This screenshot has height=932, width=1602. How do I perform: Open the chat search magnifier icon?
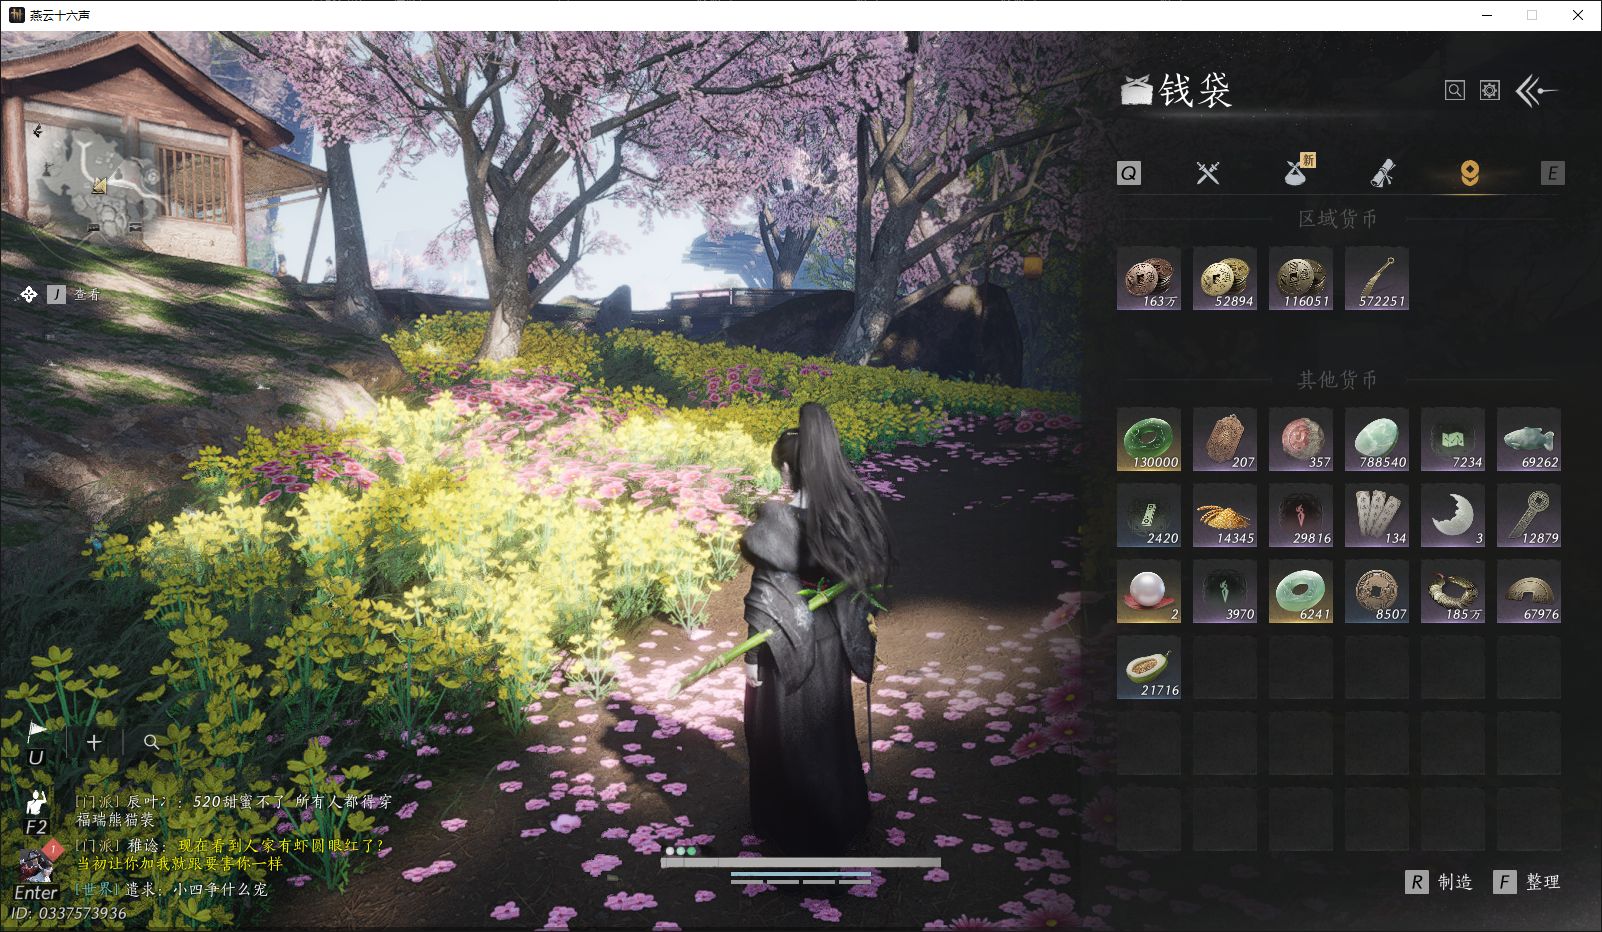(152, 742)
